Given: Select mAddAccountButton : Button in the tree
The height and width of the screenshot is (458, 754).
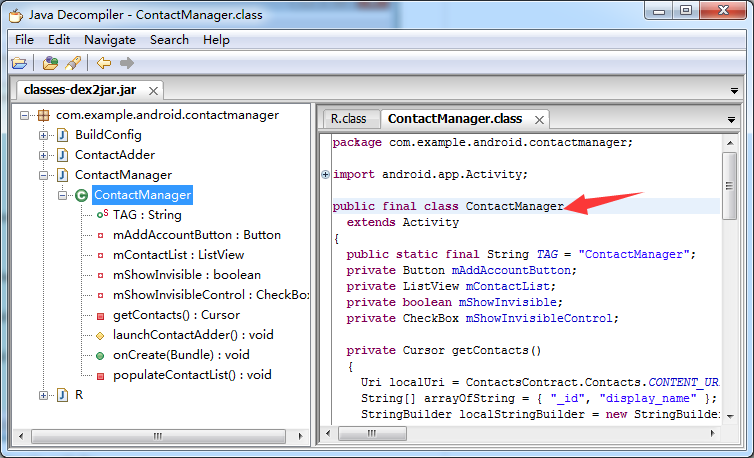Looking at the screenshot, I should (197, 235).
